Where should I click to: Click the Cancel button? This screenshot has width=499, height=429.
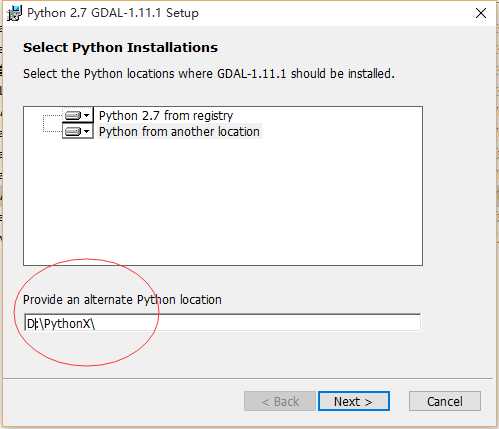click(x=445, y=401)
